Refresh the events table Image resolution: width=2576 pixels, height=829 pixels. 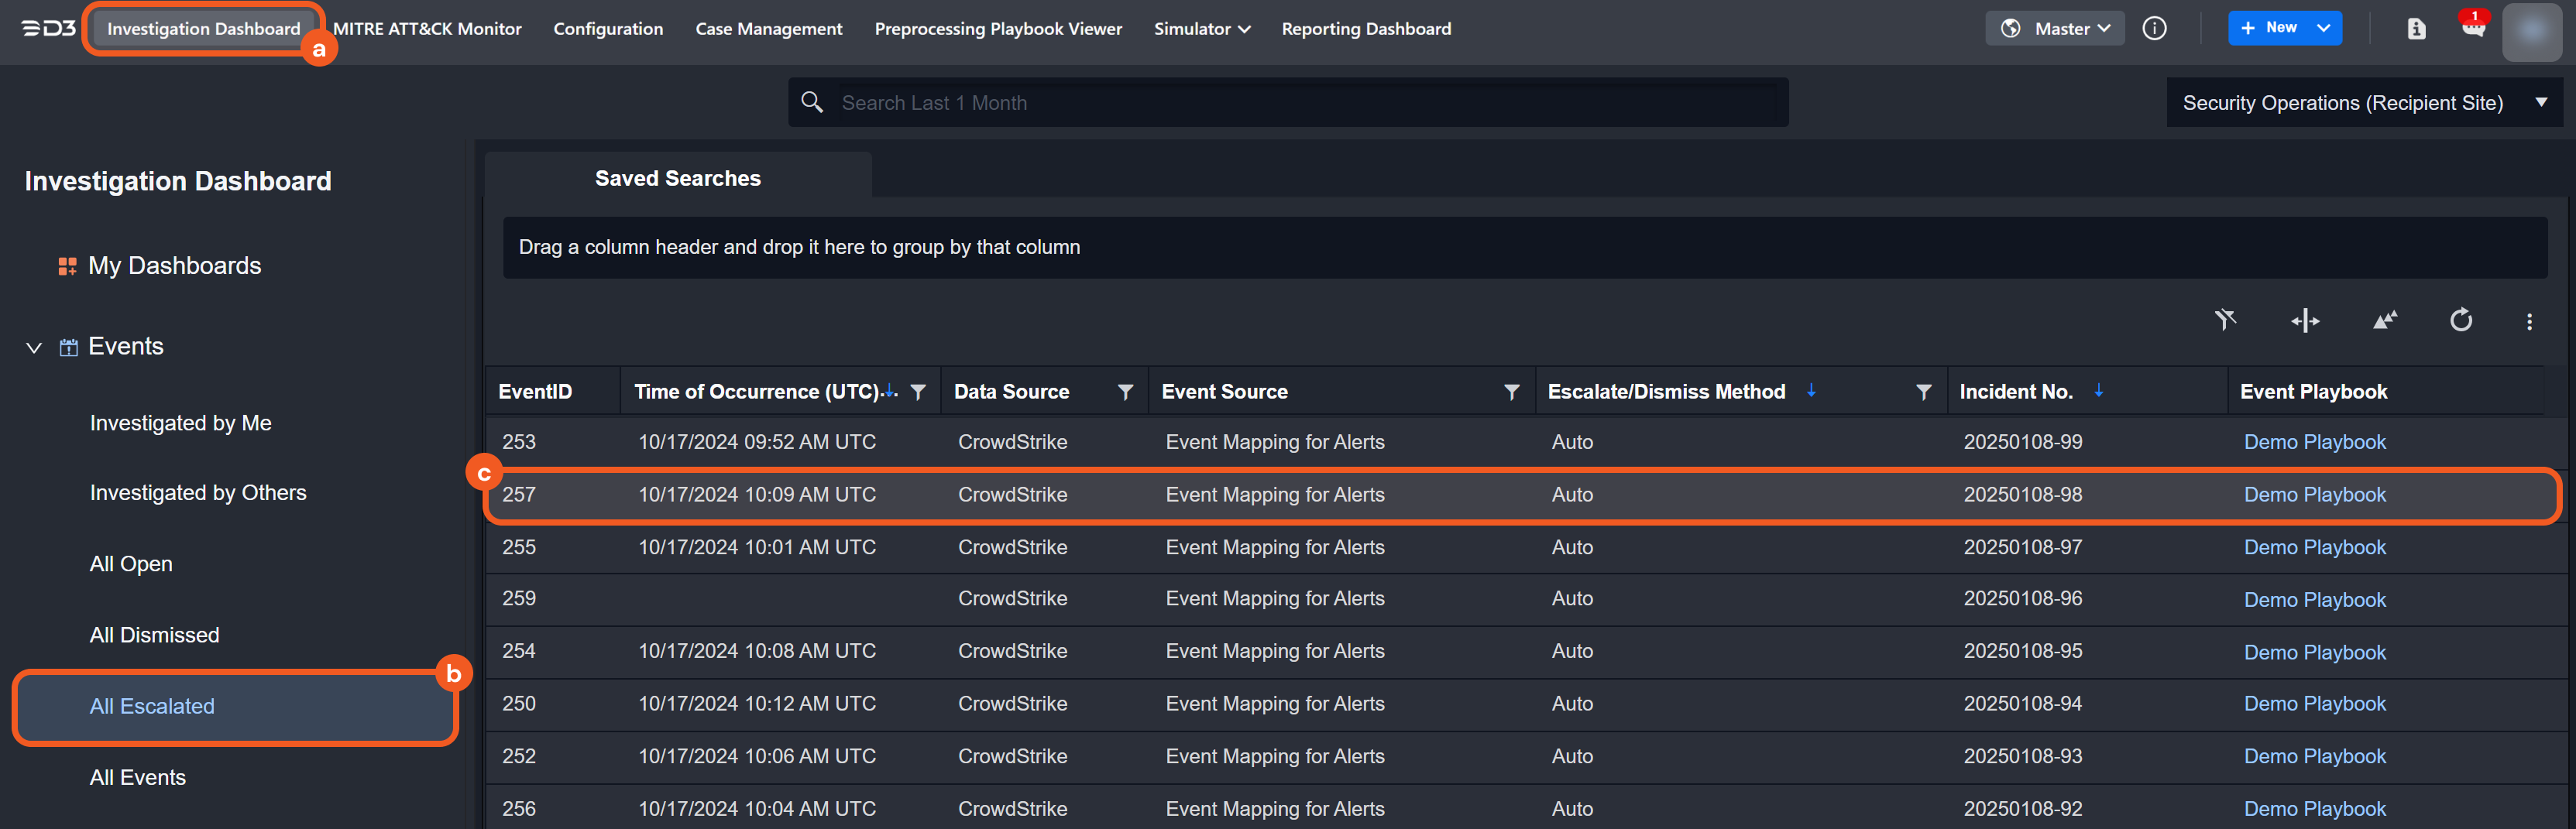point(2460,320)
